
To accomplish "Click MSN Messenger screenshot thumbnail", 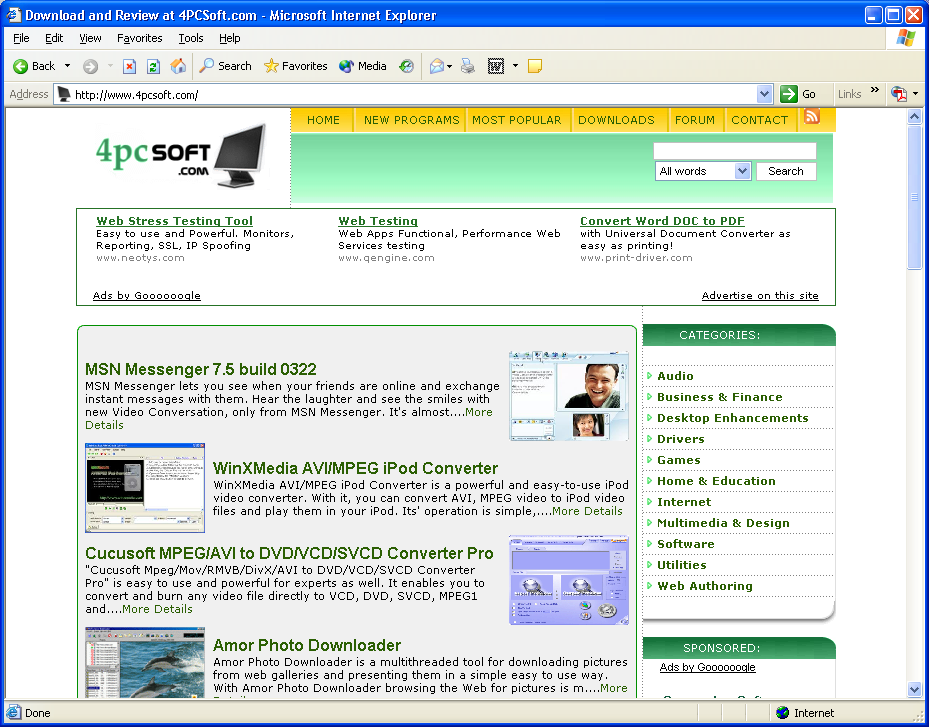I will (569, 396).
